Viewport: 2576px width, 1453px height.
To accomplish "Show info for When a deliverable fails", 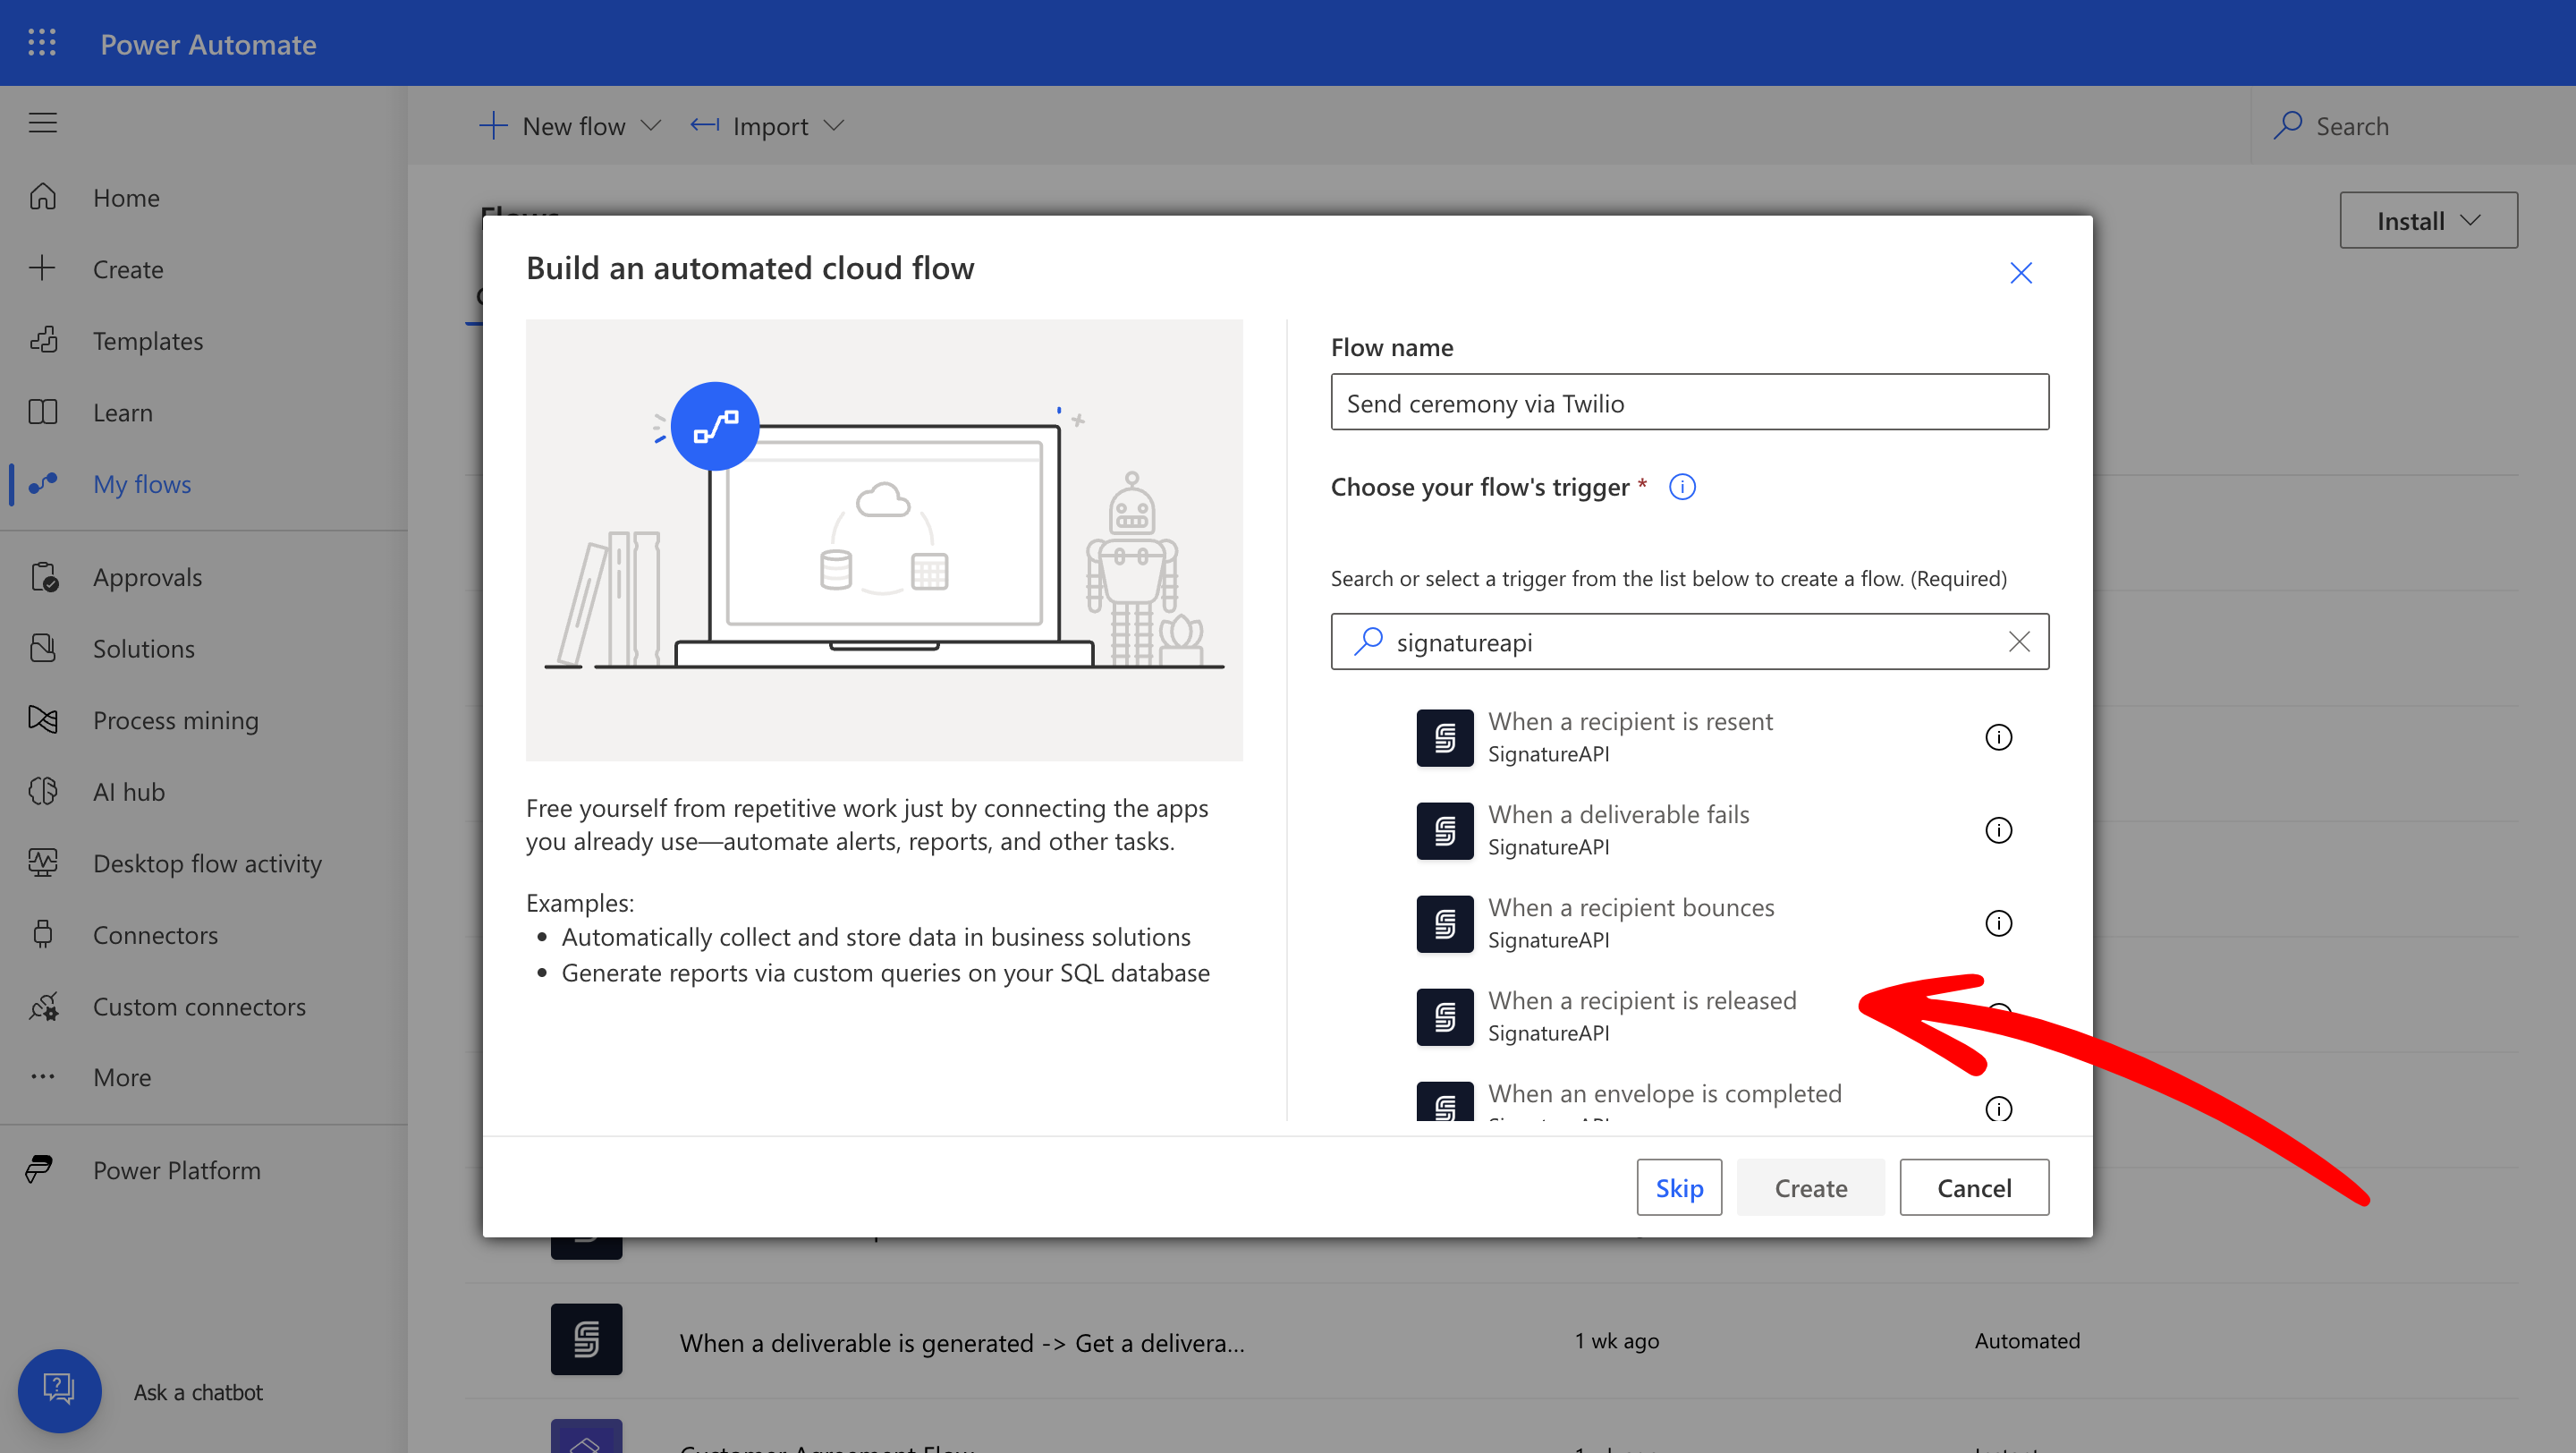I will click(1998, 830).
